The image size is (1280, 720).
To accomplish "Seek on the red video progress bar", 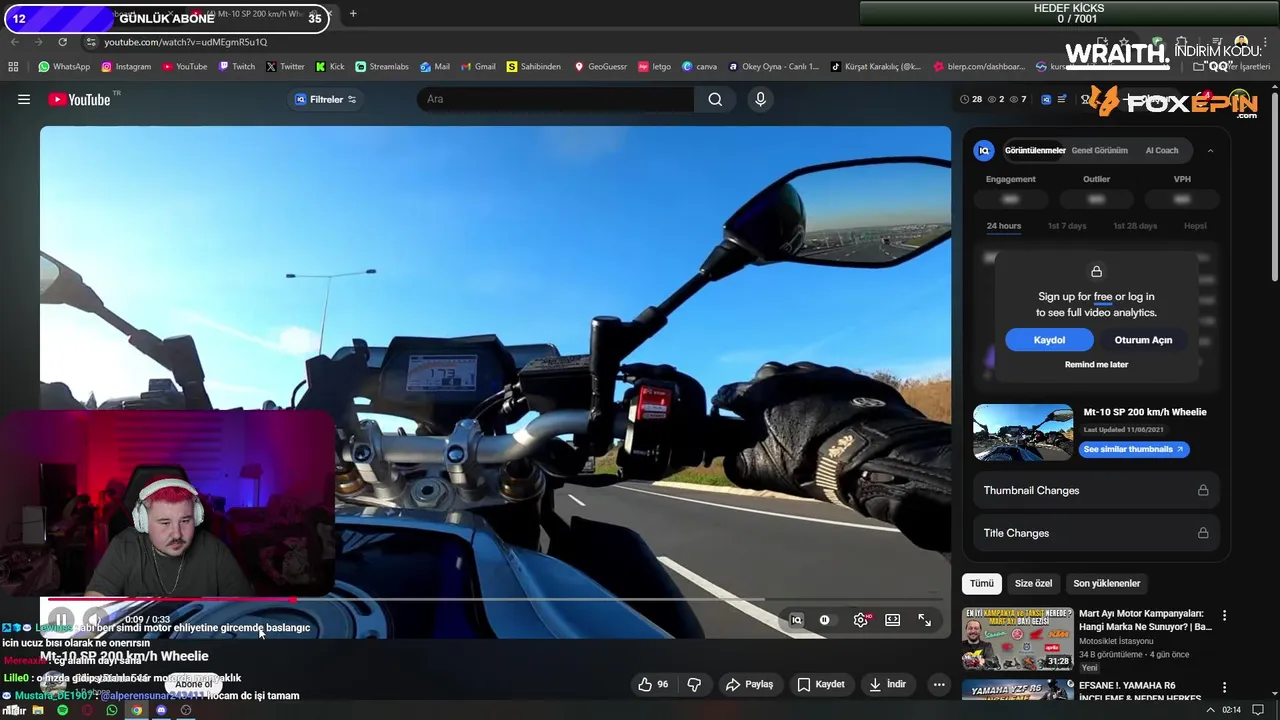I will pyautogui.click(x=495, y=600).
